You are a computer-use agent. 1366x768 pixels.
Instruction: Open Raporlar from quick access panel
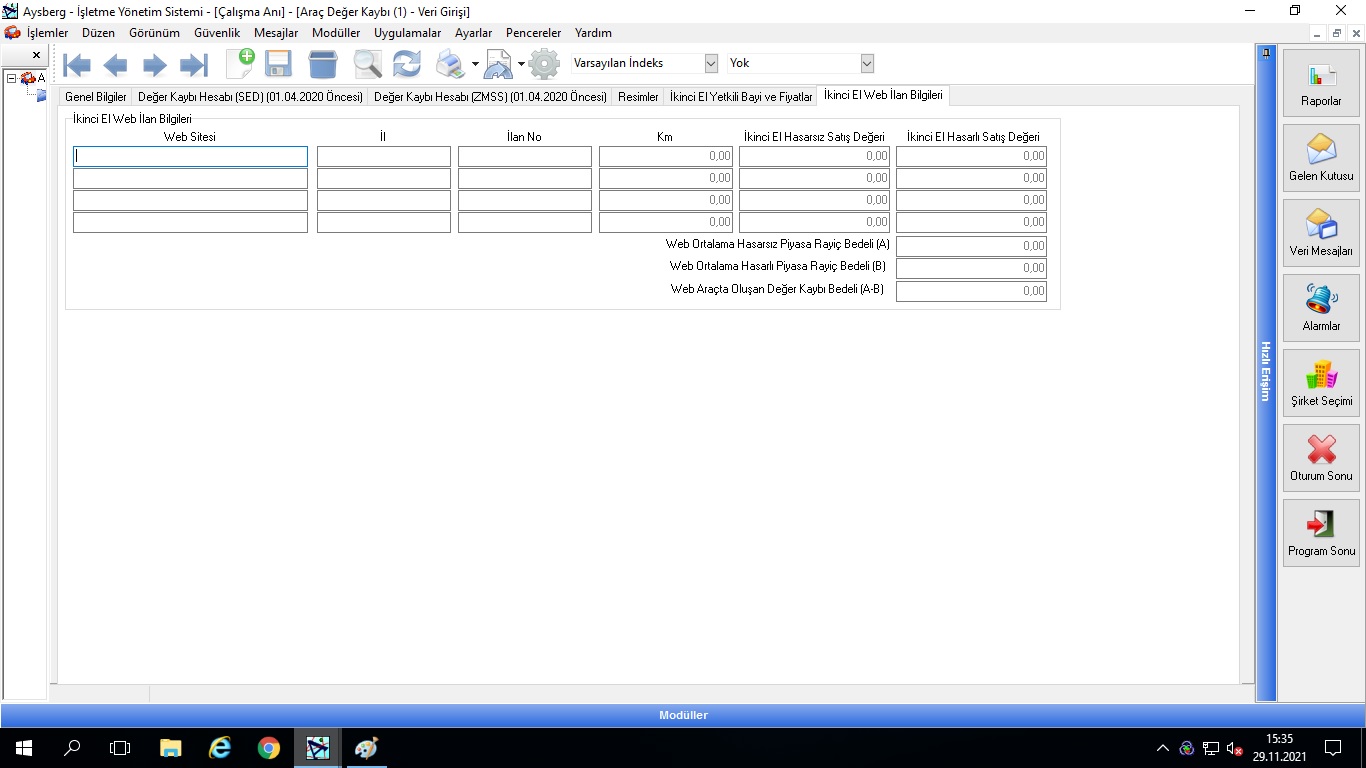click(1321, 83)
